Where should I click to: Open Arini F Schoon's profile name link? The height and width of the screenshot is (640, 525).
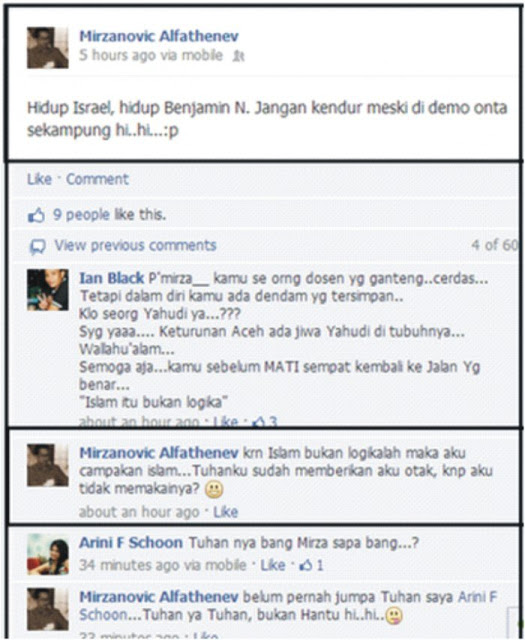[x=131, y=543]
